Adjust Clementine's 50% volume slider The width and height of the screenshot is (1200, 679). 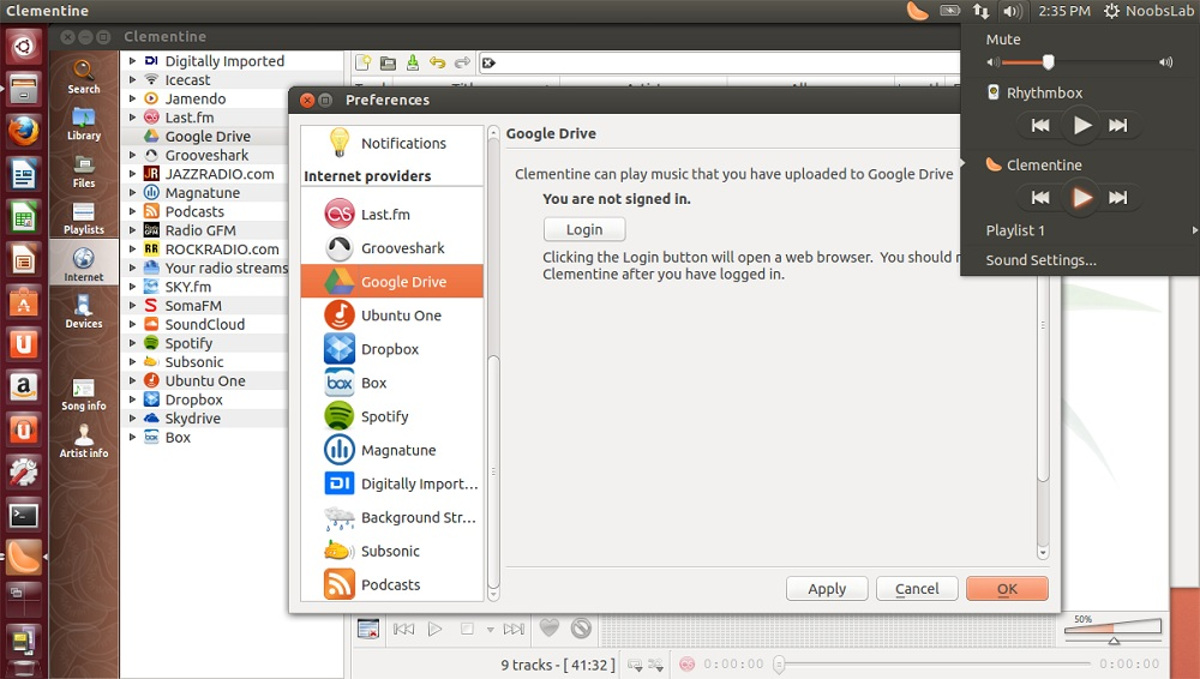1115,630
